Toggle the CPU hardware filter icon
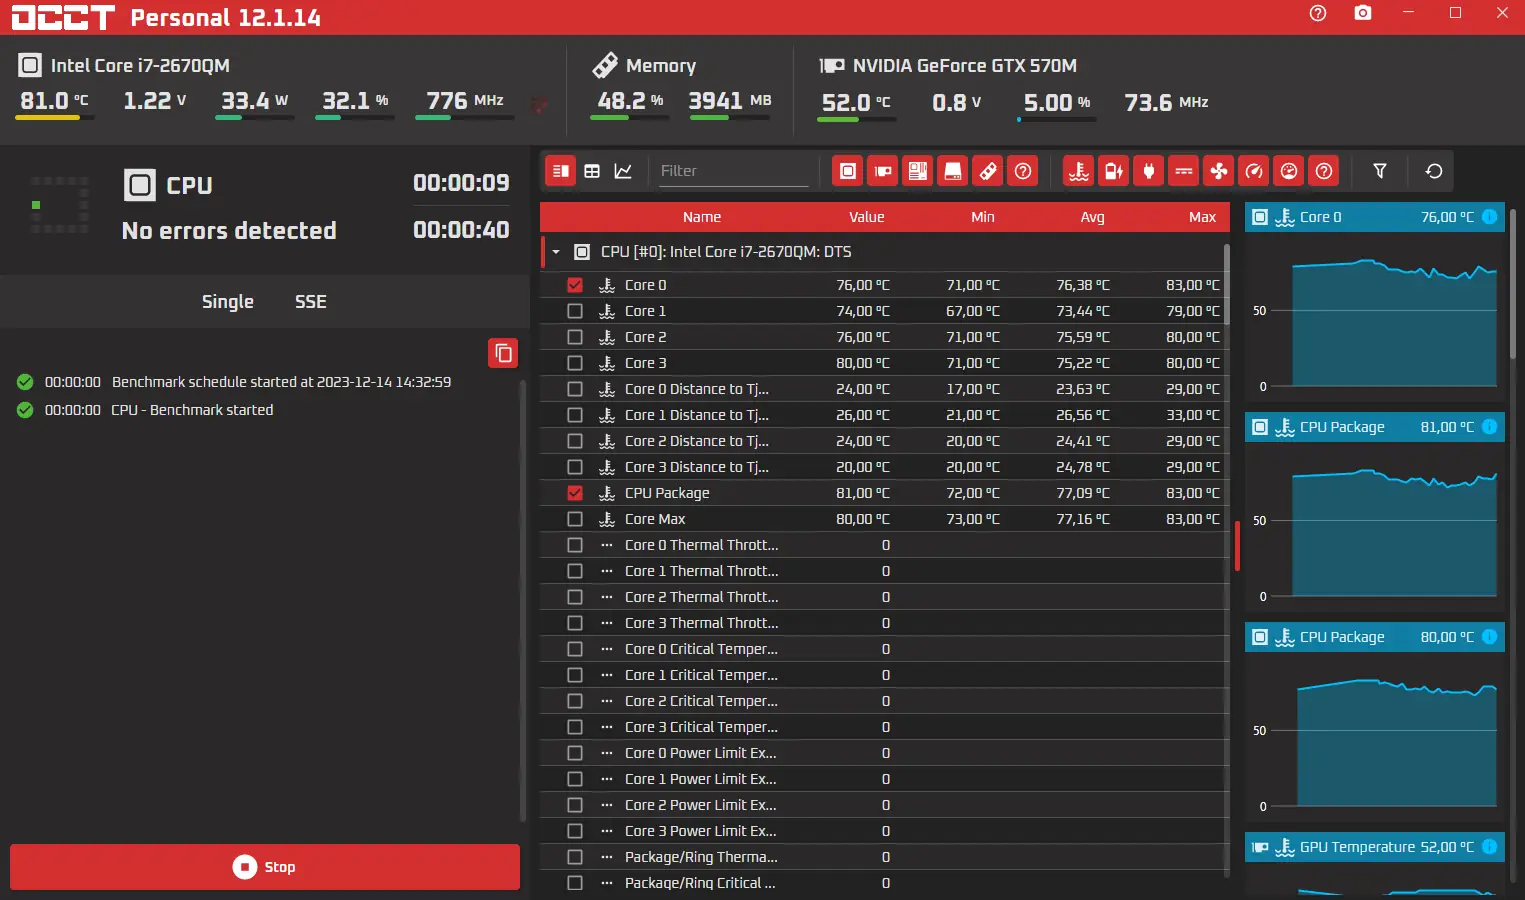The height and width of the screenshot is (900, 1525). tap(847, 171)
